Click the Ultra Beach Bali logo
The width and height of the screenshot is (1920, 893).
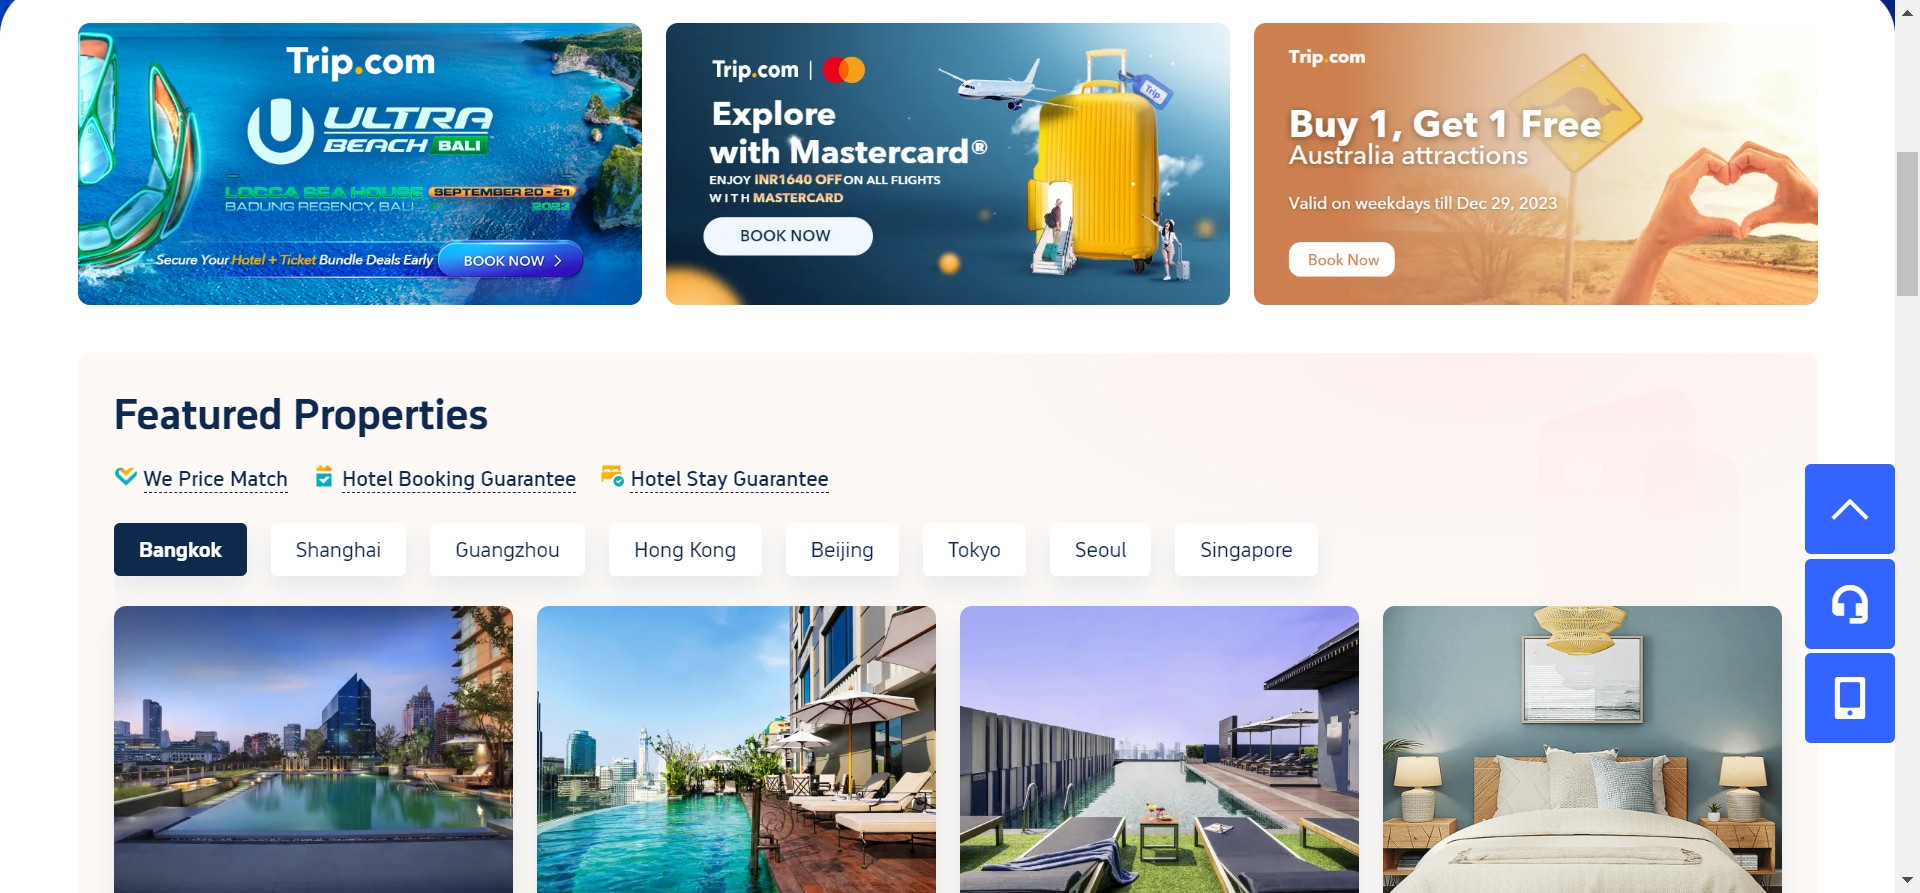pos(370,130)
